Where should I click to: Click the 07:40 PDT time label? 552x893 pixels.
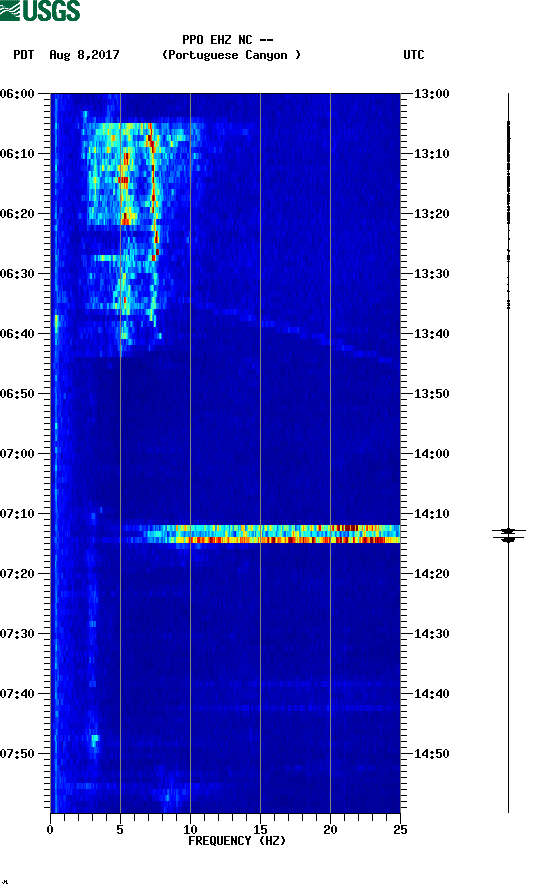(17, 694)
